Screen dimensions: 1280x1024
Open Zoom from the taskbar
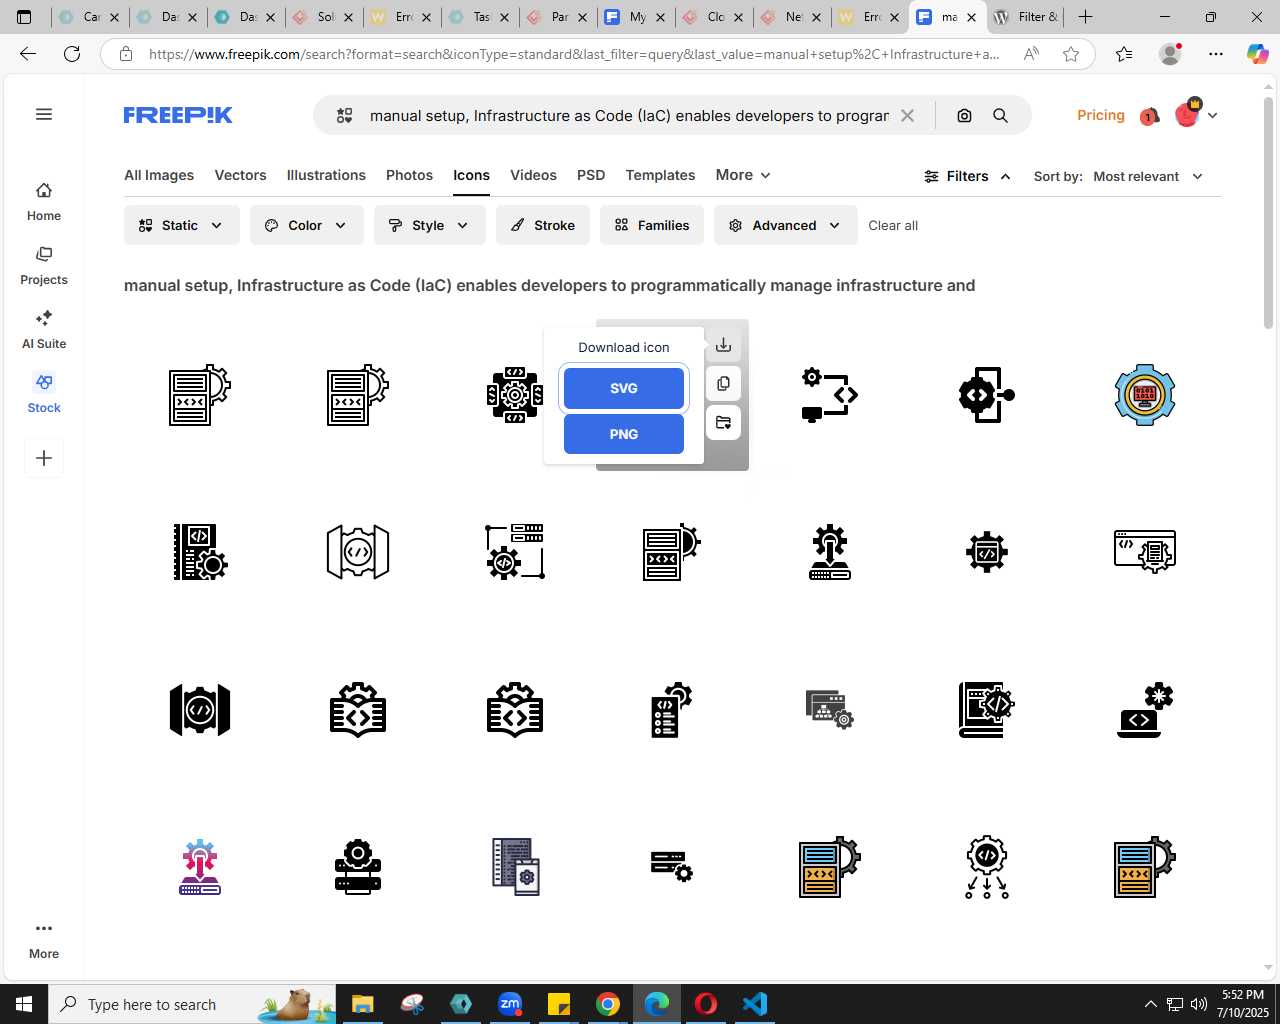510,1004
